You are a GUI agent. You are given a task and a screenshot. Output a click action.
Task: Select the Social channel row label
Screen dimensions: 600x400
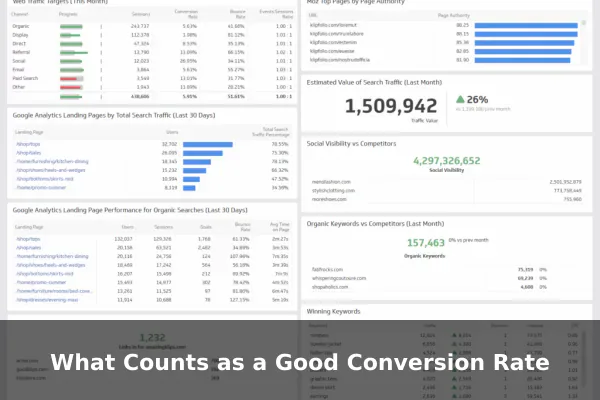(x=19, y=61)
